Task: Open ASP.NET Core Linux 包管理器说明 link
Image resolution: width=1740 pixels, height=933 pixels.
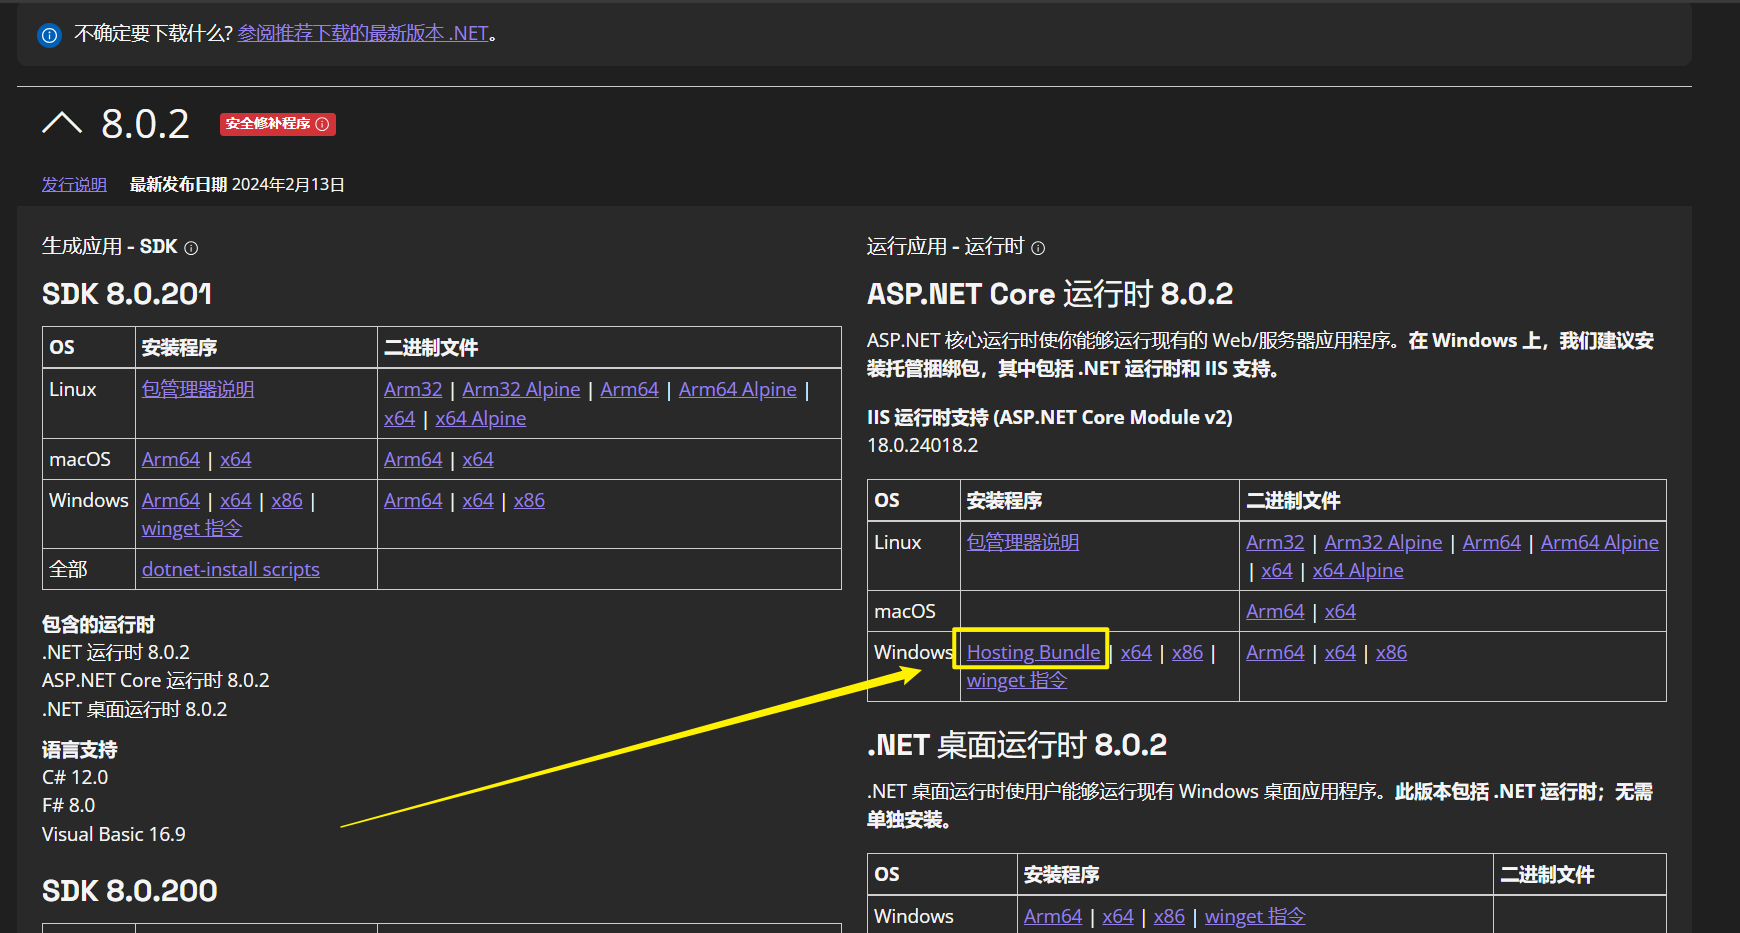Action: pyautogui.click(x=1023, y=542)
